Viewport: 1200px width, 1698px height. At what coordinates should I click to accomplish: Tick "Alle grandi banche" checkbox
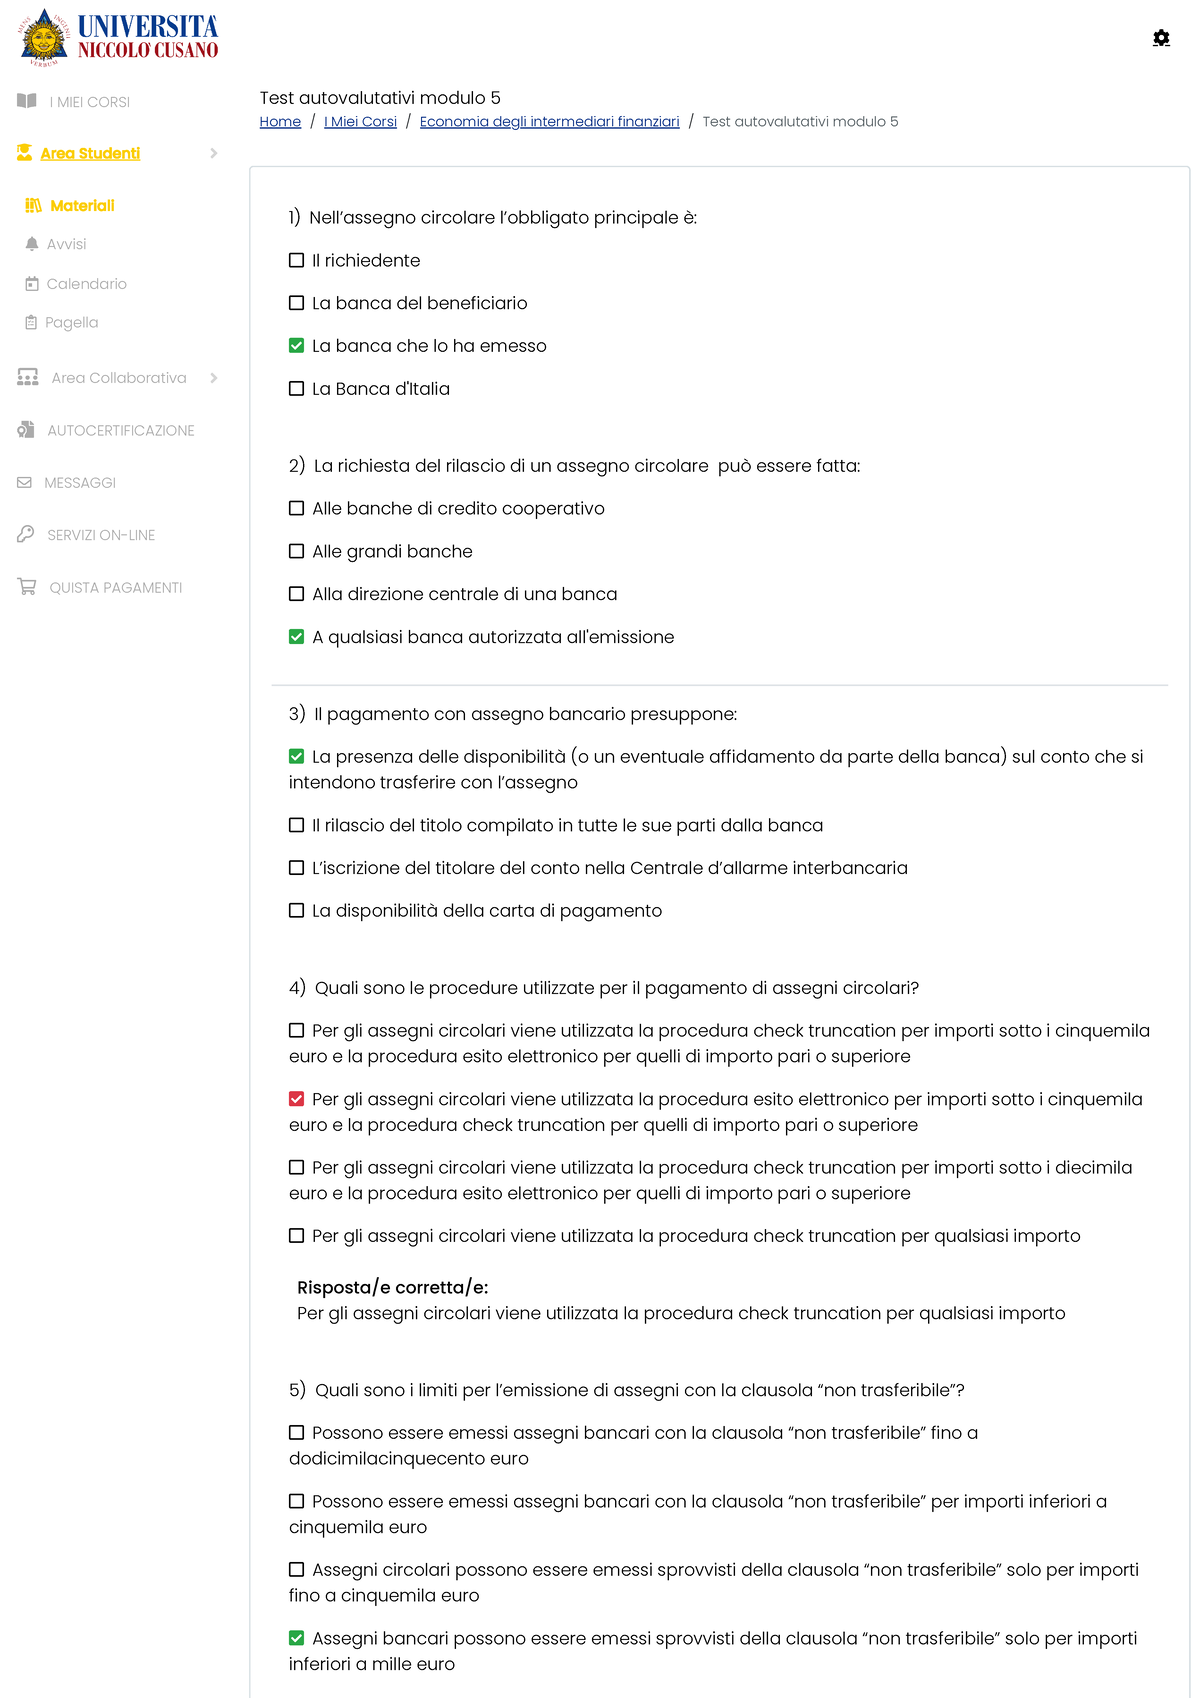tap(297, 551)
